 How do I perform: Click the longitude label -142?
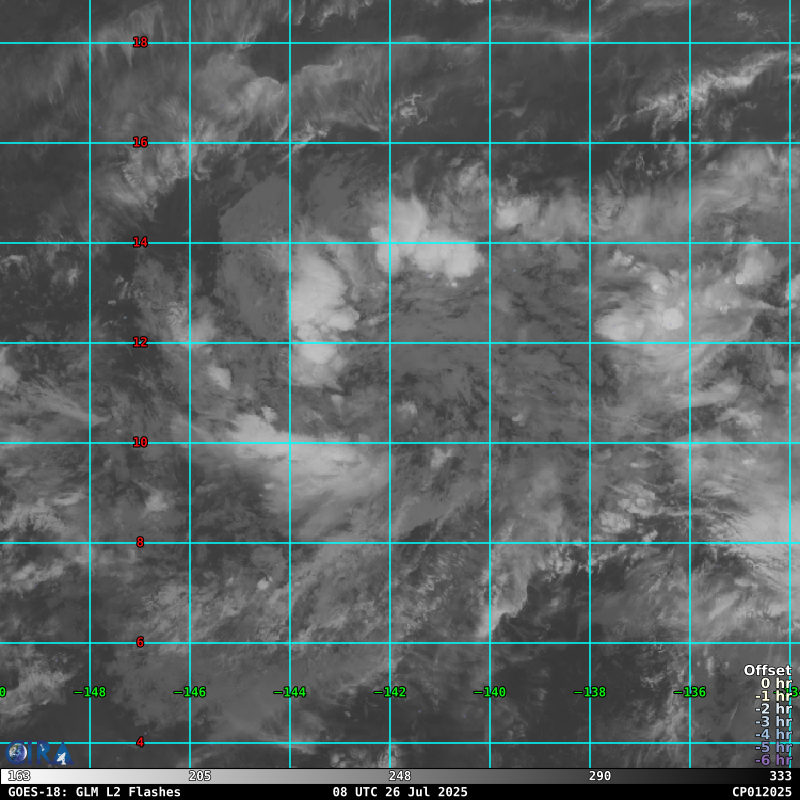(x=390, y=692)
